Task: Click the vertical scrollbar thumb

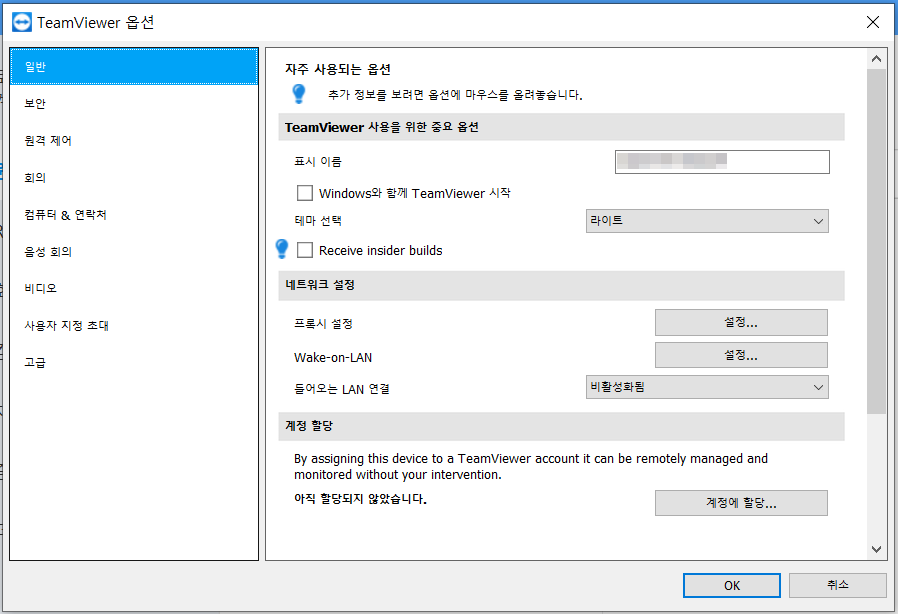Action: click(x=876, y=241)
